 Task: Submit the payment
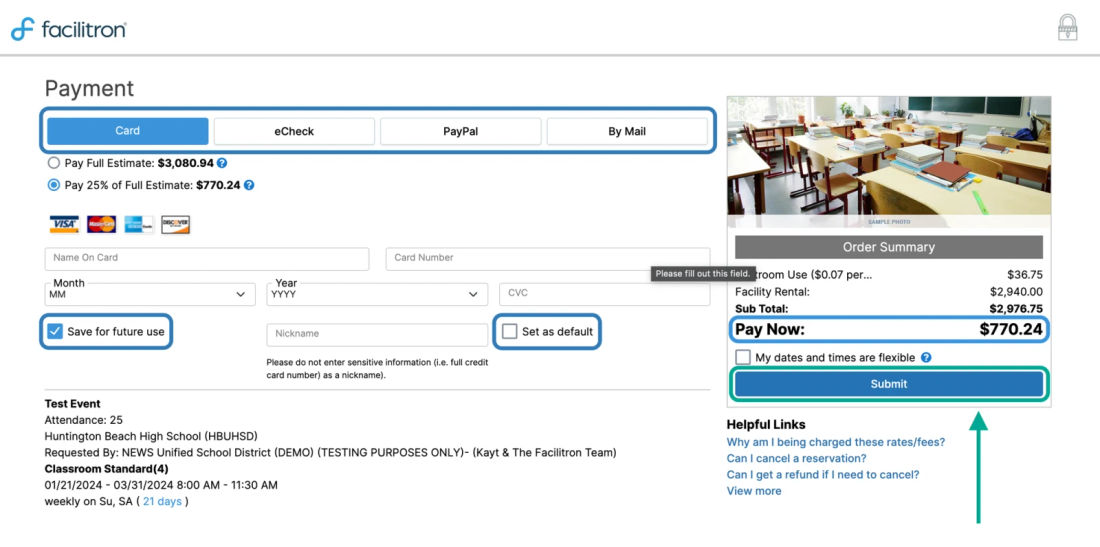(x=889, y=384)
